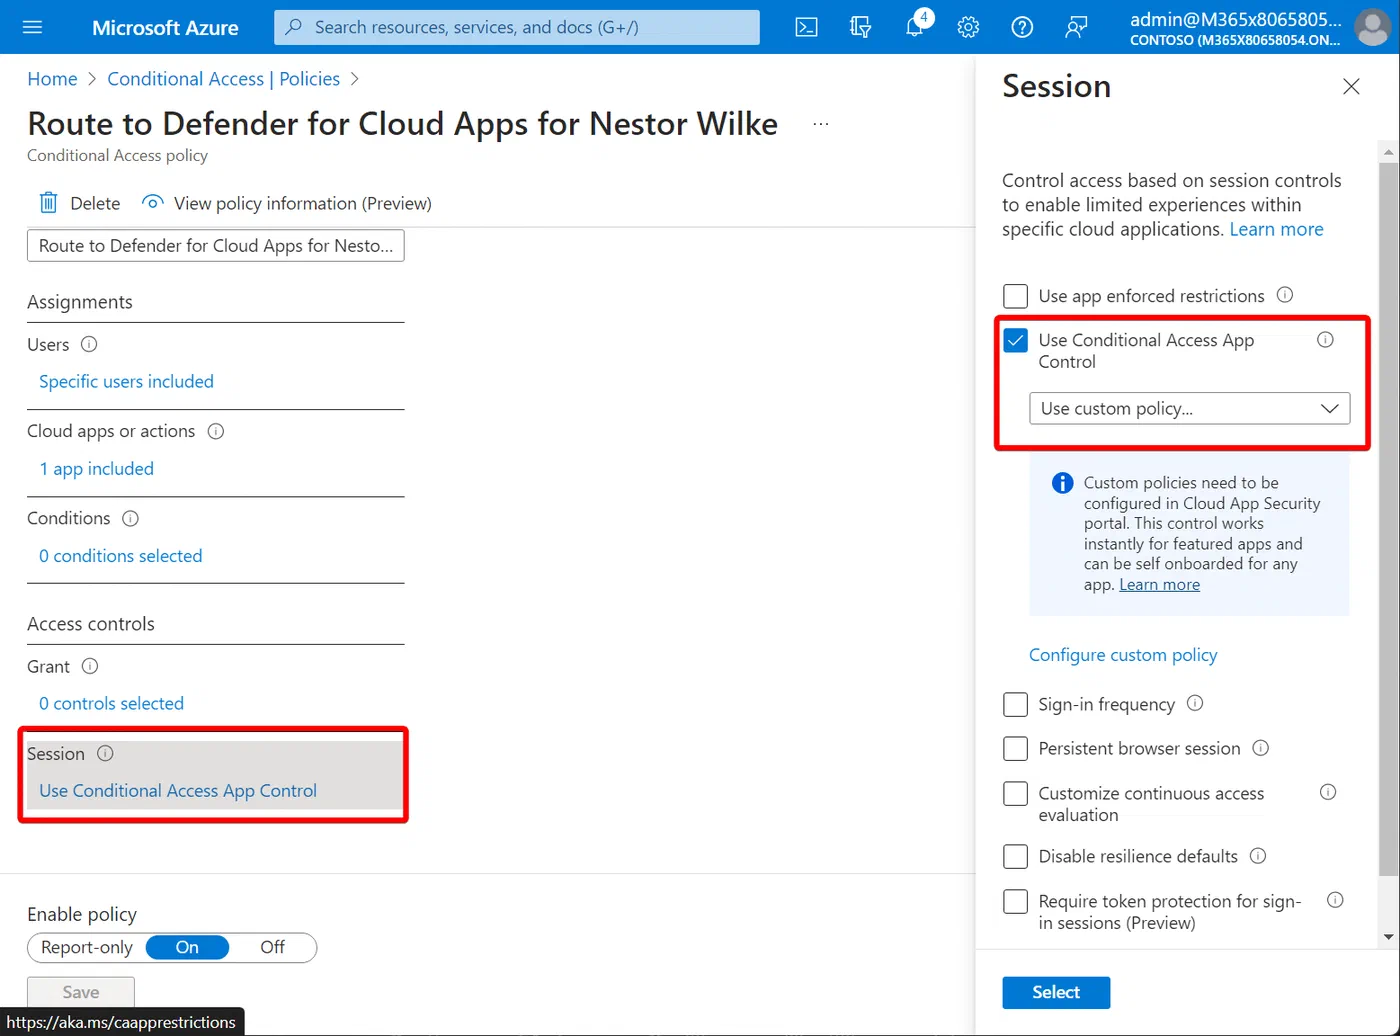Click info icon next to Cloud apps or actions
Viewport: 1400px width, 1036px height.
click(x=215, y=431)
